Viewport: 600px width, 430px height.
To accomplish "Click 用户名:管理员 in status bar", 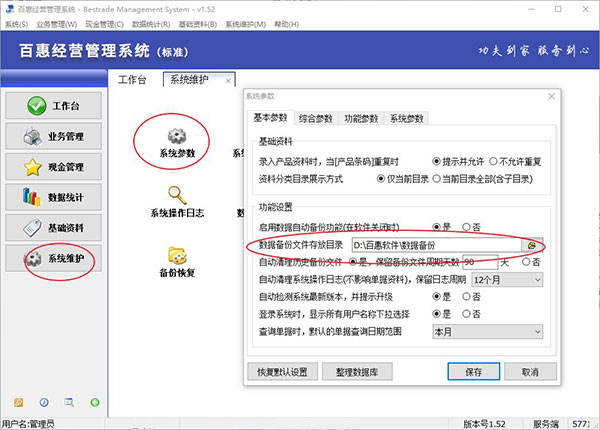I will pos(28,424).
